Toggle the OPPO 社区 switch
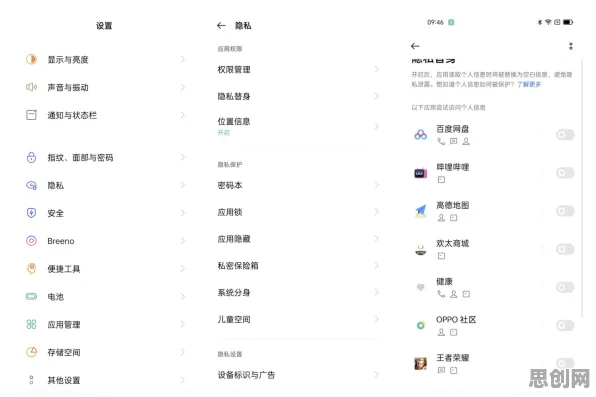The width and height of the screenshot is (596, 397). 565,325
